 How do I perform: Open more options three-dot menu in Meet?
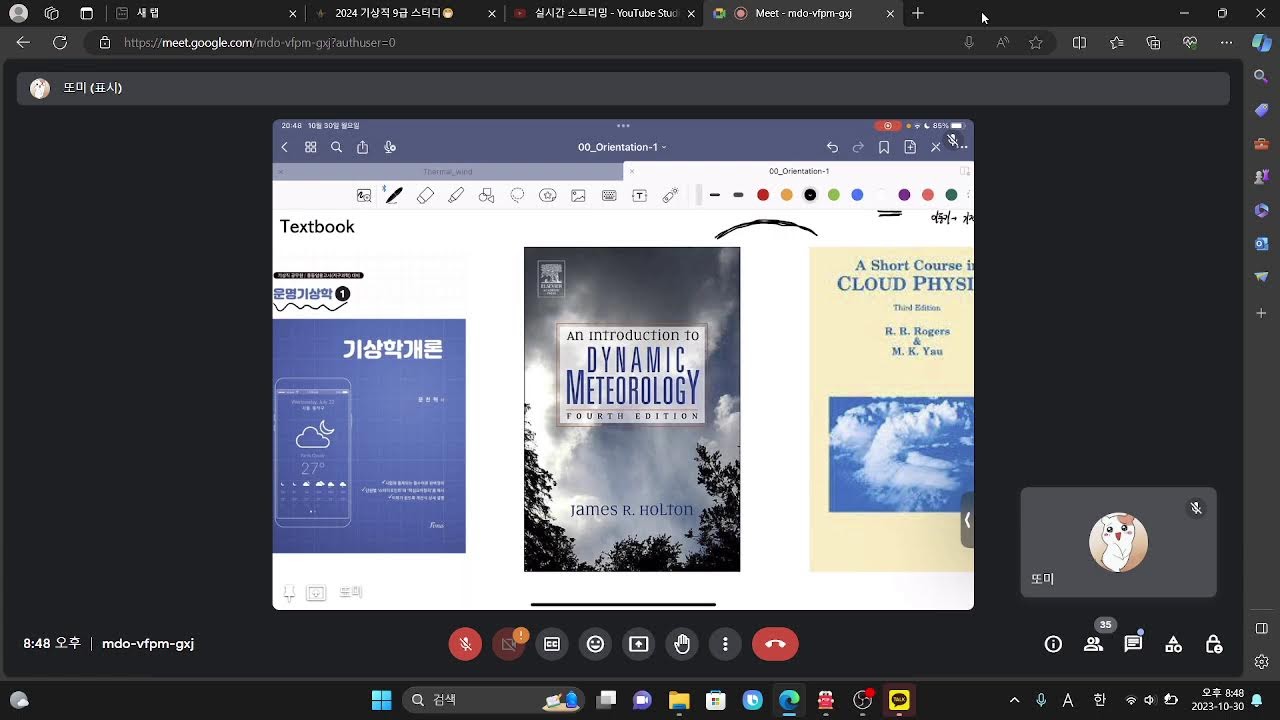725,644
